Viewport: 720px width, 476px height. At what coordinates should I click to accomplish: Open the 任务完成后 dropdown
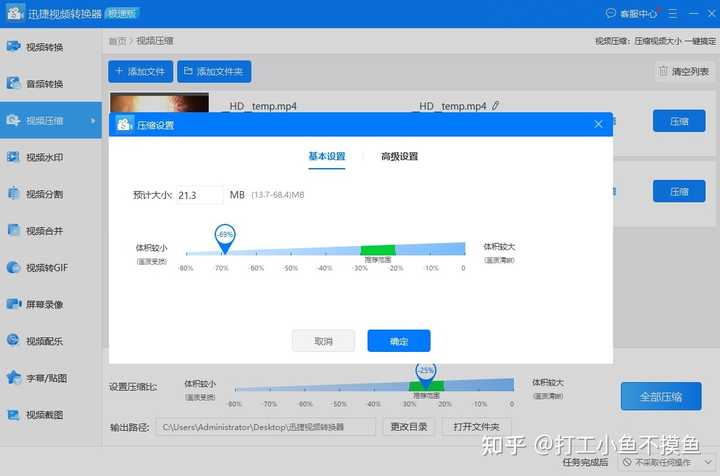pyautogui.click(x=666, y=462)
